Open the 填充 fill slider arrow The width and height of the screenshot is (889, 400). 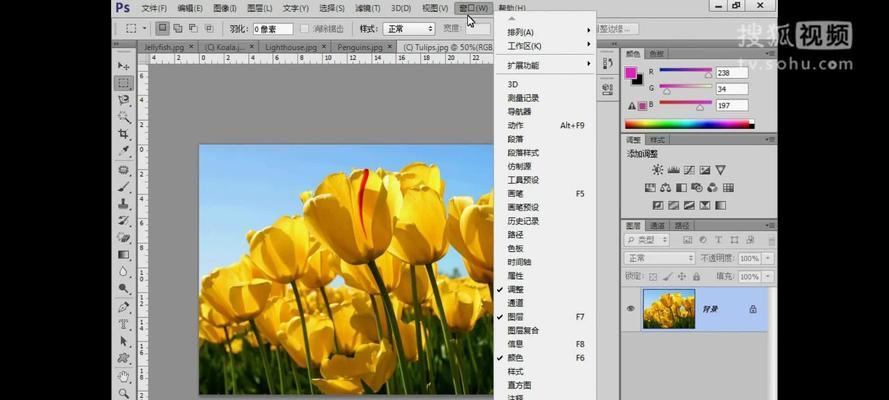[x=768, y=276]
